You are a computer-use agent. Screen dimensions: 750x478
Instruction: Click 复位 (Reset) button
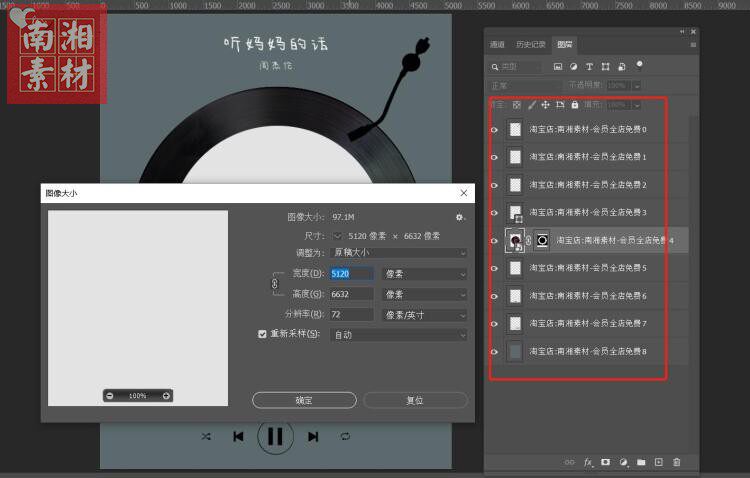415,400
